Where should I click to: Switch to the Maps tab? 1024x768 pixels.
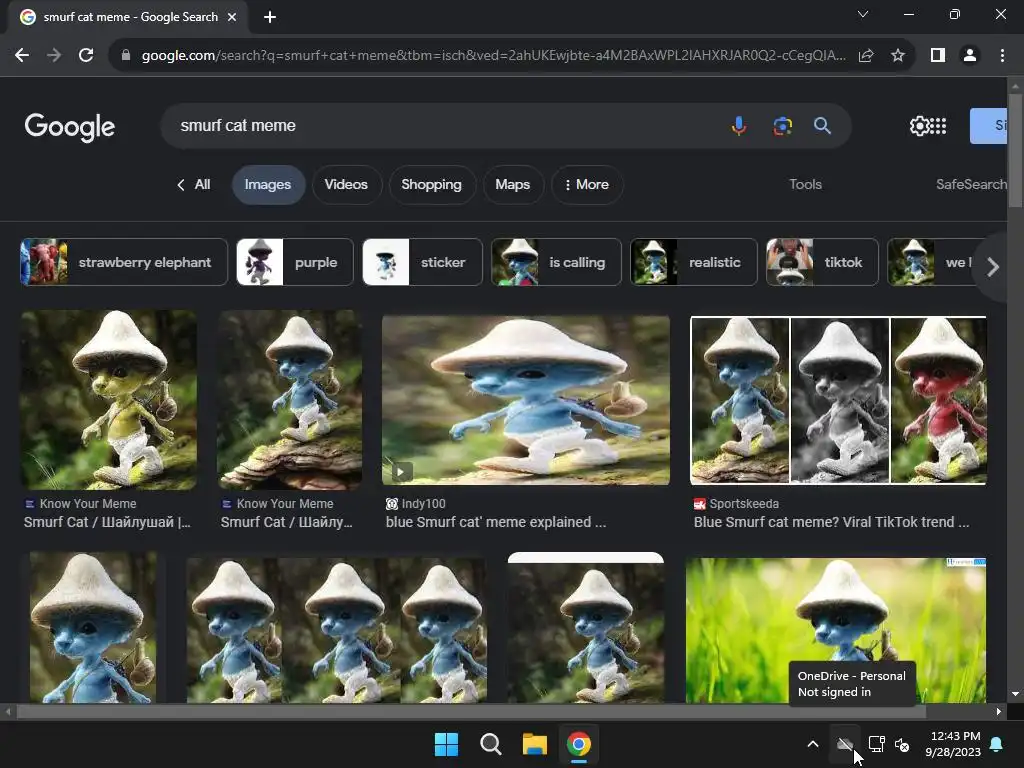pyautogui.click(x=513, y=185)
